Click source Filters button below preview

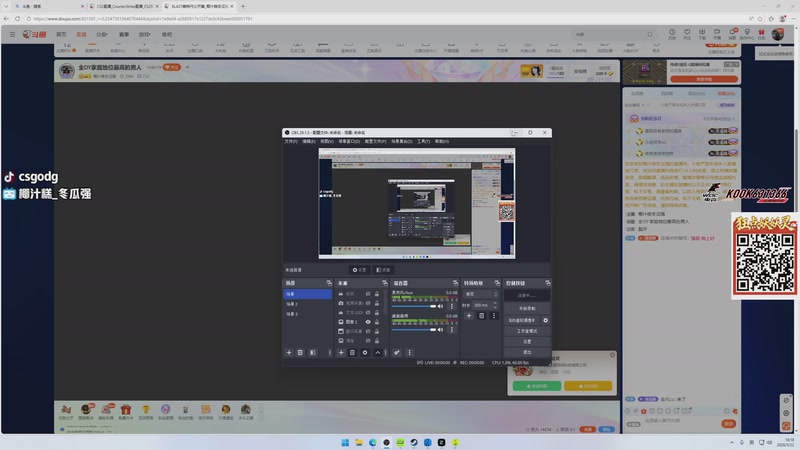[x=383, y=270]
